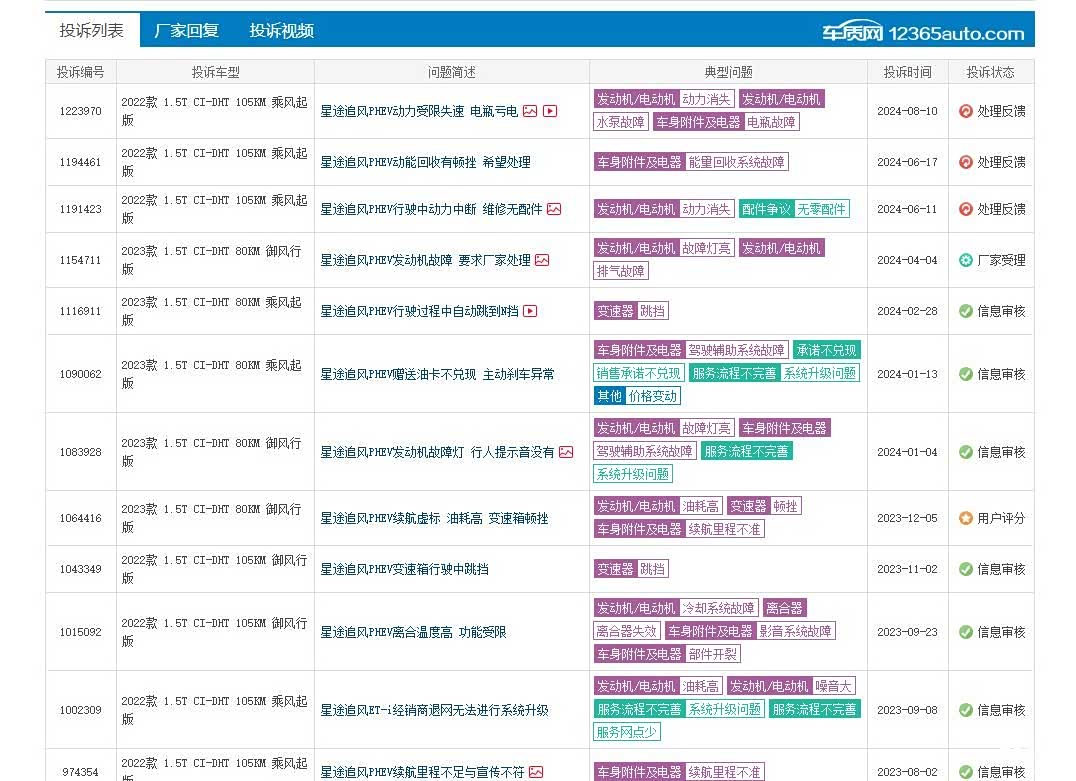
Task: Open the 投诉视频 tab
Action: [x=281, y=31]
